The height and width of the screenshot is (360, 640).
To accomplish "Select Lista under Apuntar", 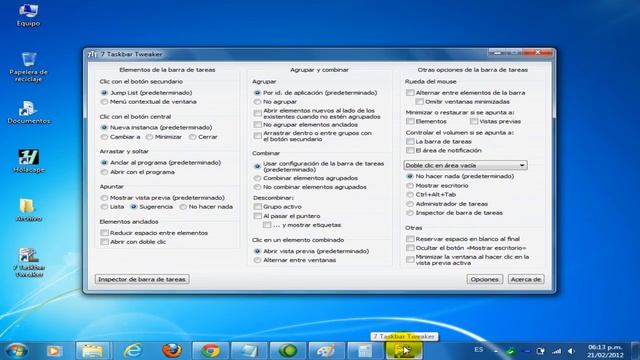I will pos(113,207).
